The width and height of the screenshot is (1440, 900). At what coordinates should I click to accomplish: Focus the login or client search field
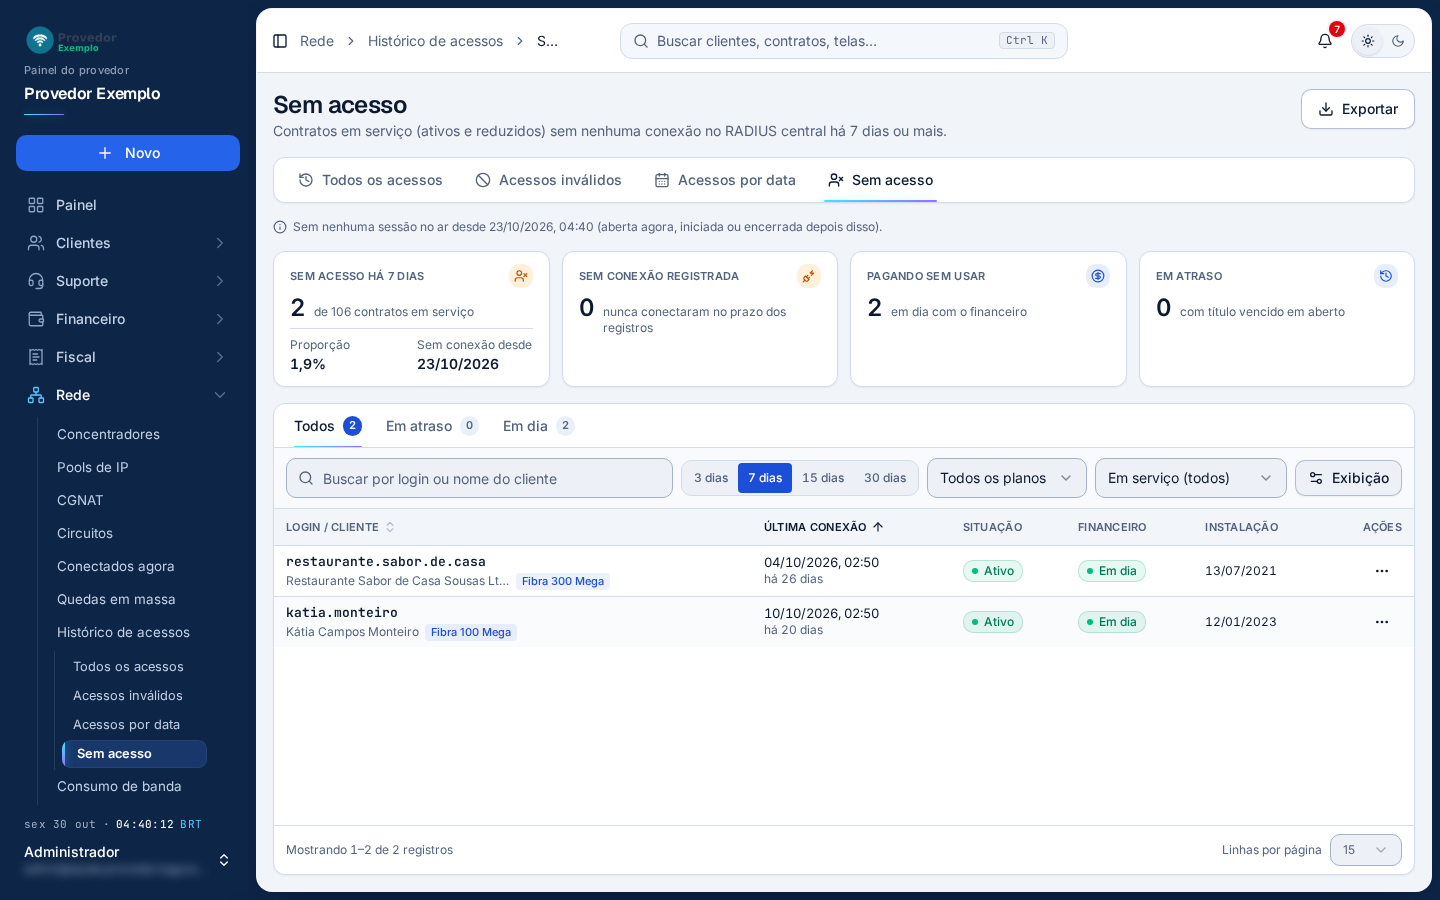479,478
